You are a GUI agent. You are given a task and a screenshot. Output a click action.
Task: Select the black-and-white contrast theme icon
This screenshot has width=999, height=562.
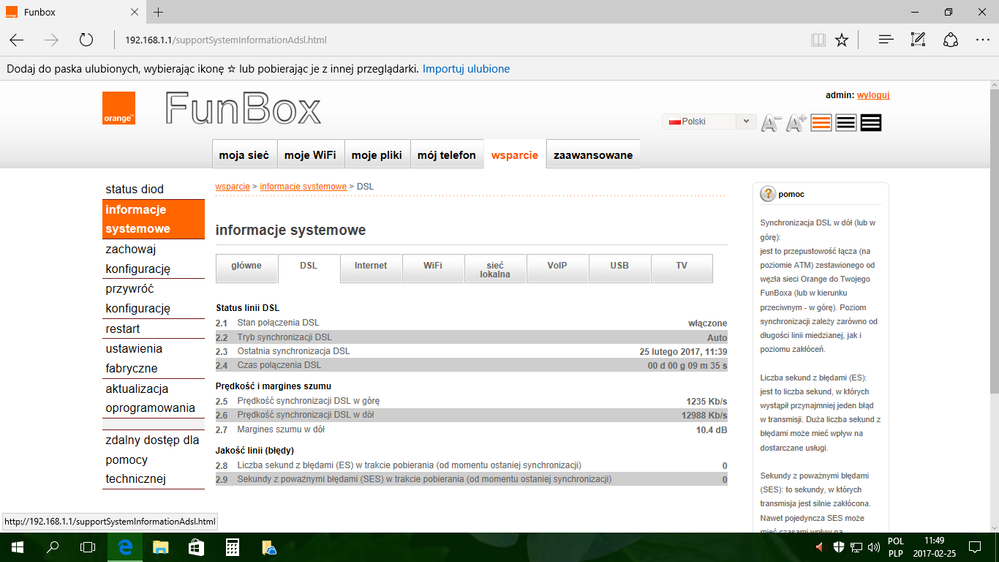(846, 122)
